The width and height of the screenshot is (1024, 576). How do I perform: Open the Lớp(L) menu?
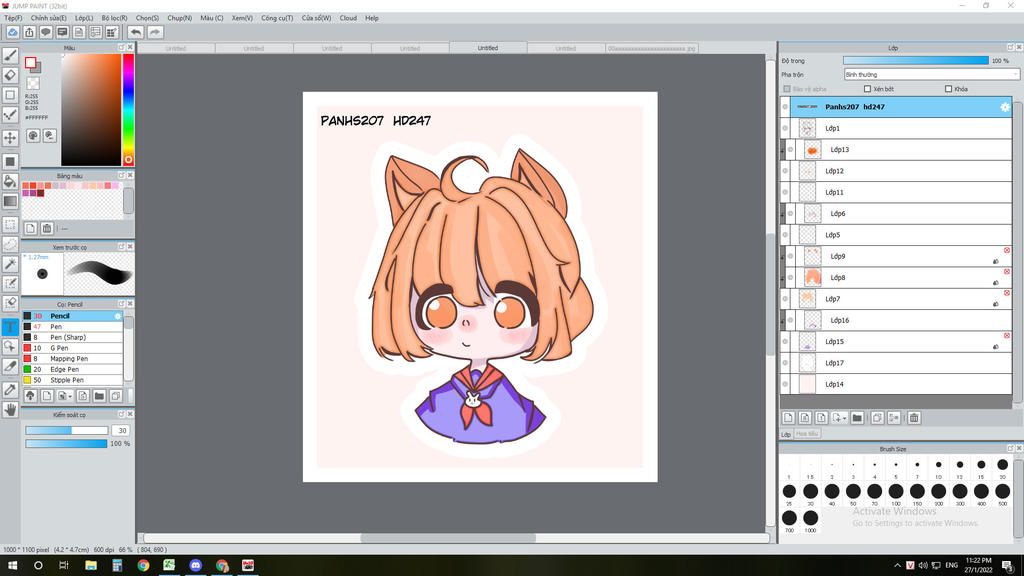84,18
